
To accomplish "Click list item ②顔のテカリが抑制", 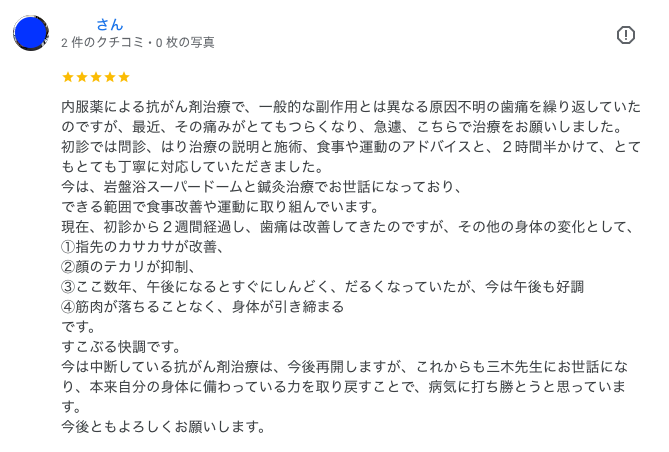I will click(x=128, y=266).
